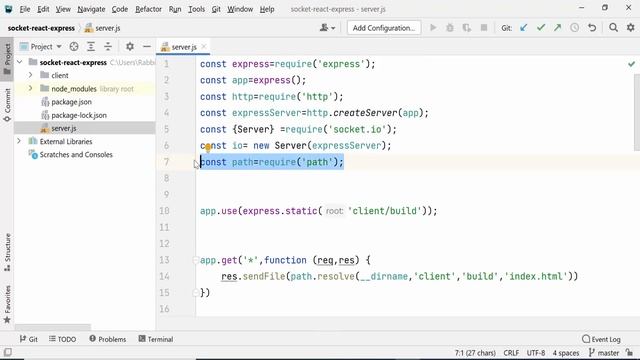Image resolution: width=640 pixels, height=360 pixels.
Task: Click the Run play icon
Action: tap(433, 28)
